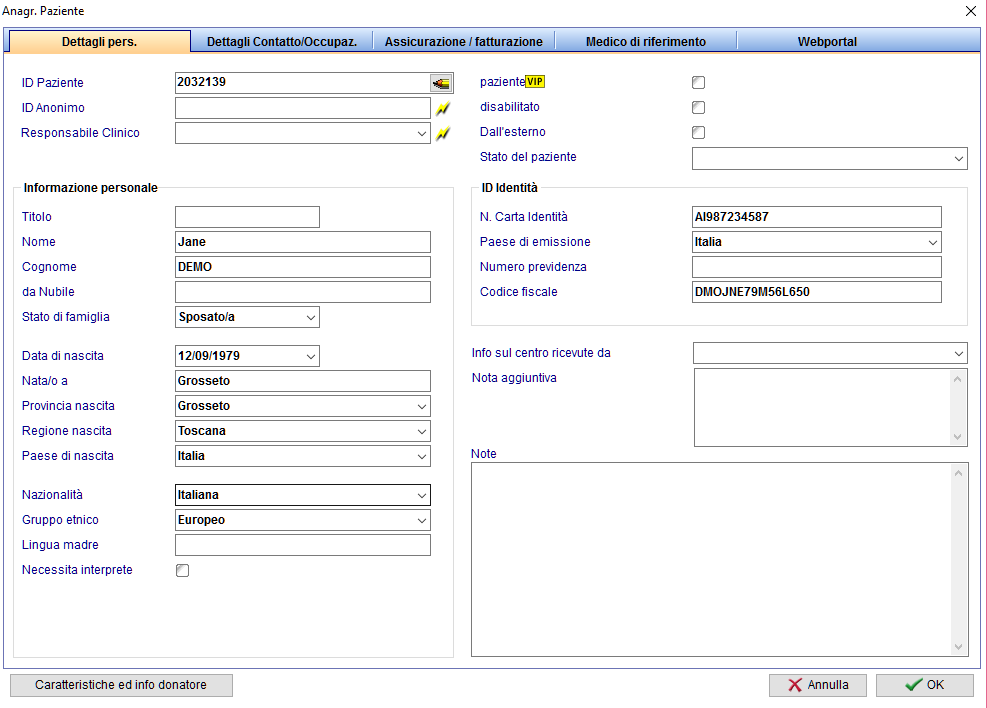
Task: Click the Stato del paziente label
Action: [528, 157]
